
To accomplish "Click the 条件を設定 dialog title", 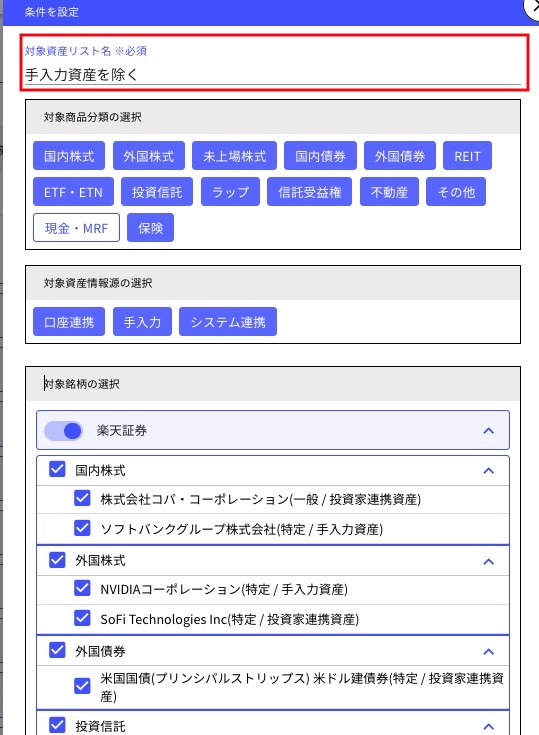I will pos(52,12).
